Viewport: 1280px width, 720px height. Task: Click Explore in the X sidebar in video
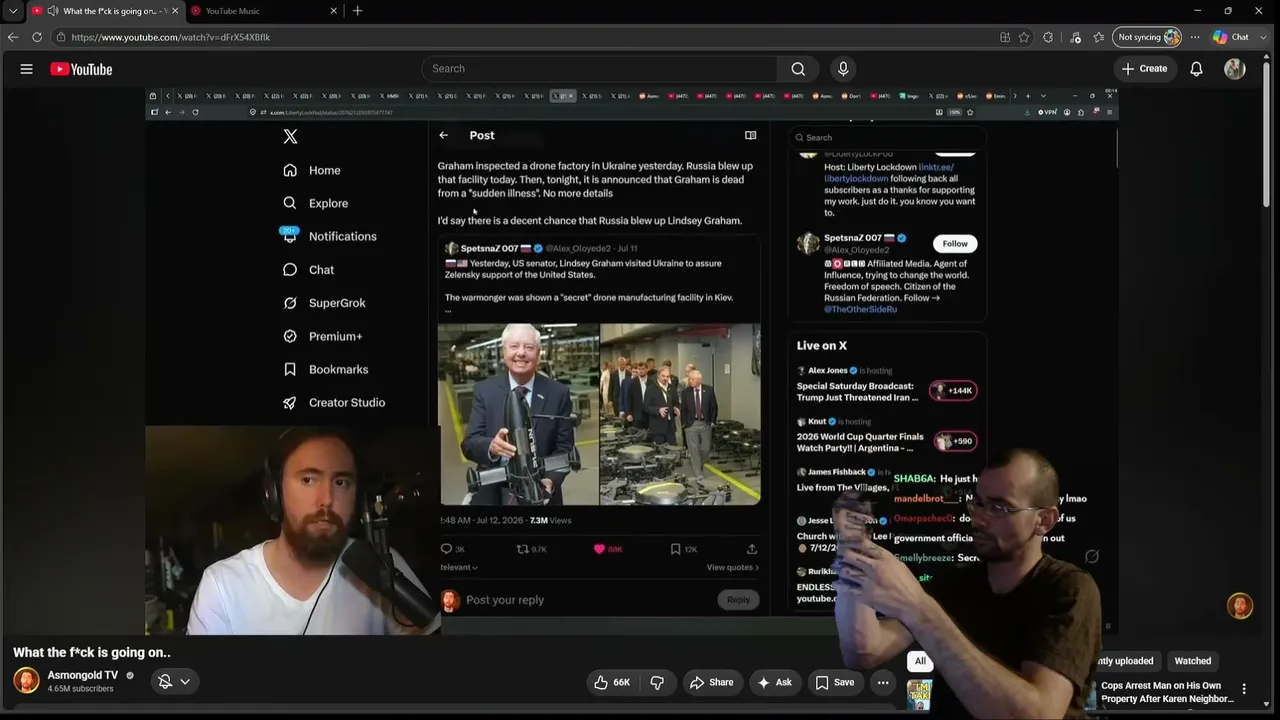[316, 203]
